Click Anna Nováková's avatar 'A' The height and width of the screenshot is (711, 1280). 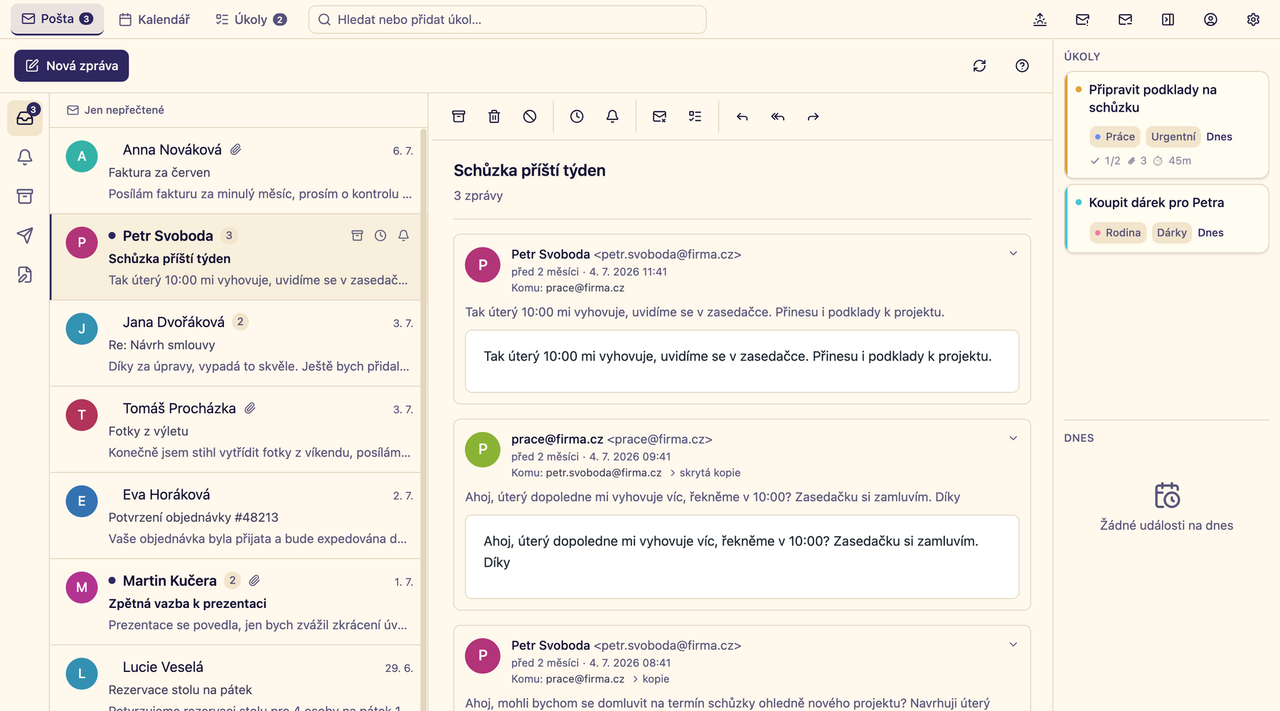(82, 156)
